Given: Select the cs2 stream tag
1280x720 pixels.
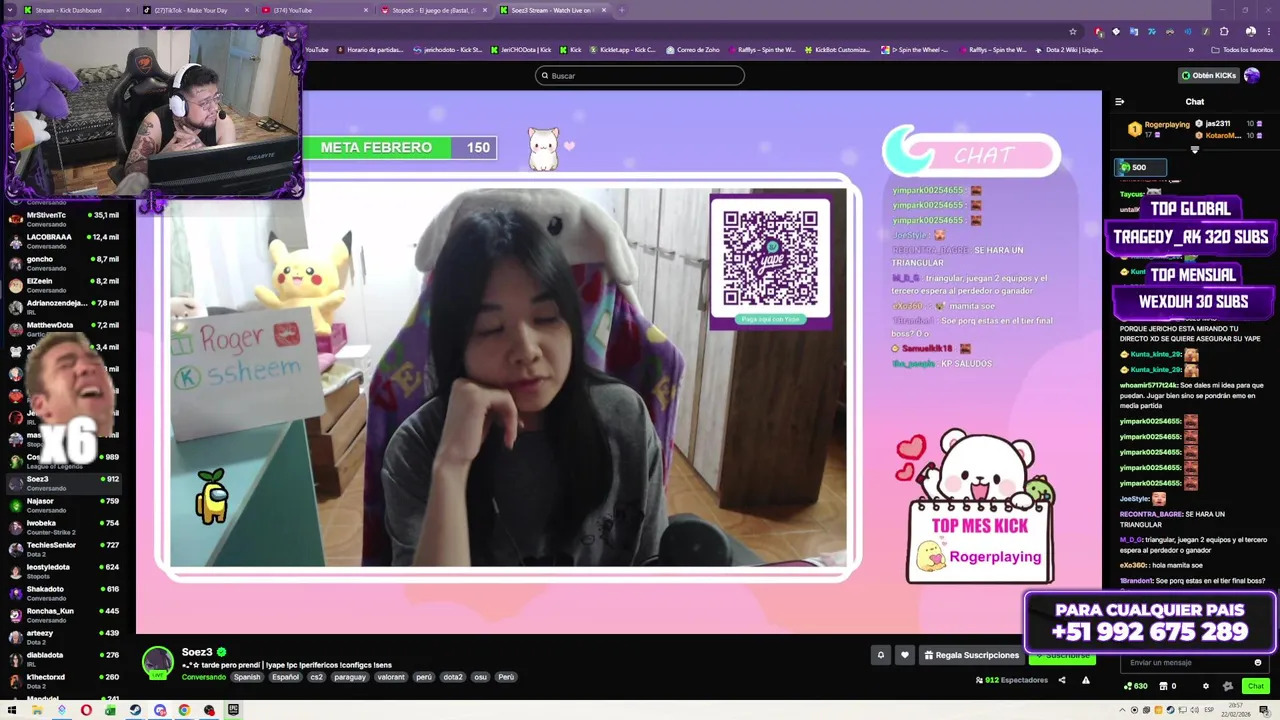Looking at the screenshot, I should 316,677.
